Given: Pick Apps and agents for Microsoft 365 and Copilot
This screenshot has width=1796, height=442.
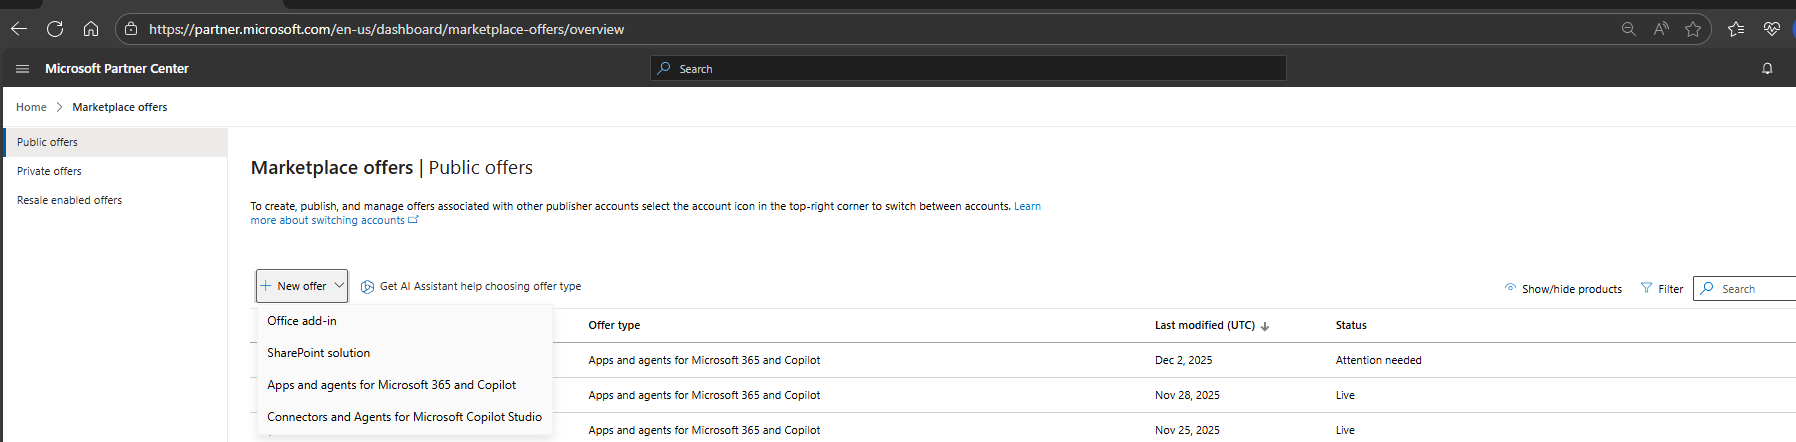Looking at the screenshot, I should (391, 385).
